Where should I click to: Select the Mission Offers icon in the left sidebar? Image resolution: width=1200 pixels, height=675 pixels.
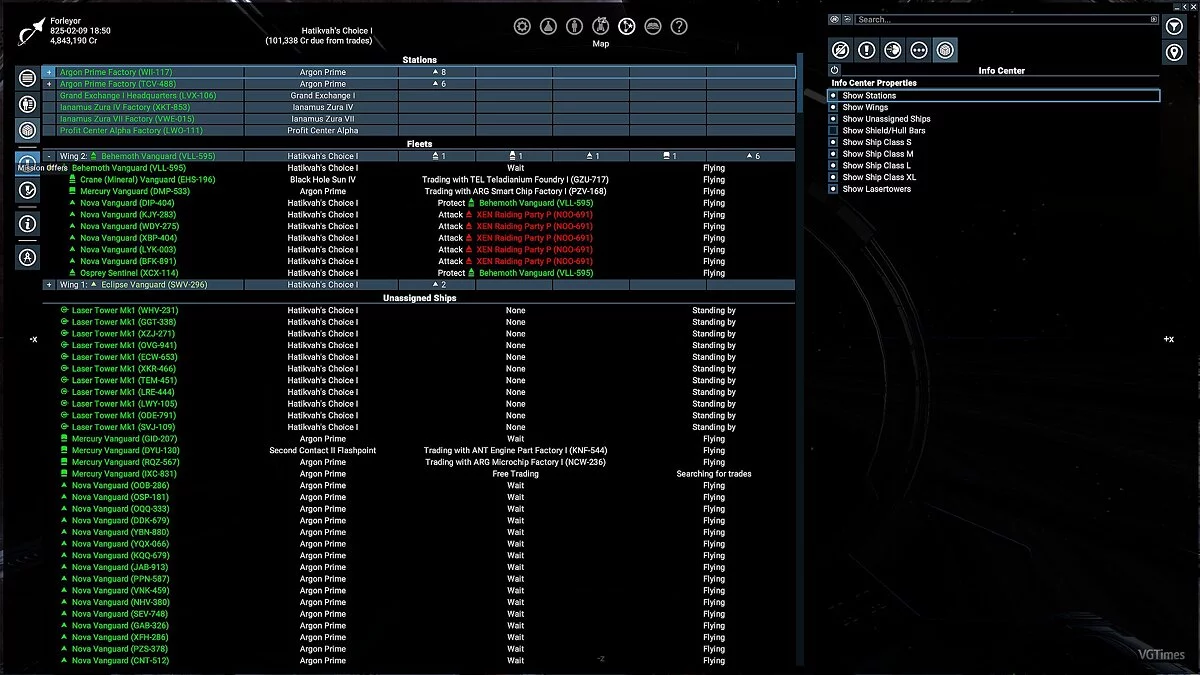click(27, 165)
